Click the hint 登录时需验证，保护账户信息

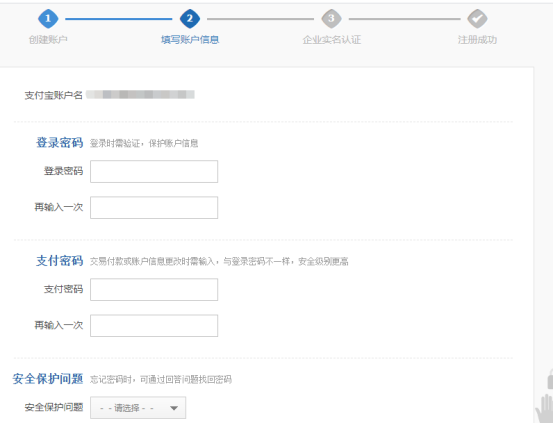tap(144, 143)
